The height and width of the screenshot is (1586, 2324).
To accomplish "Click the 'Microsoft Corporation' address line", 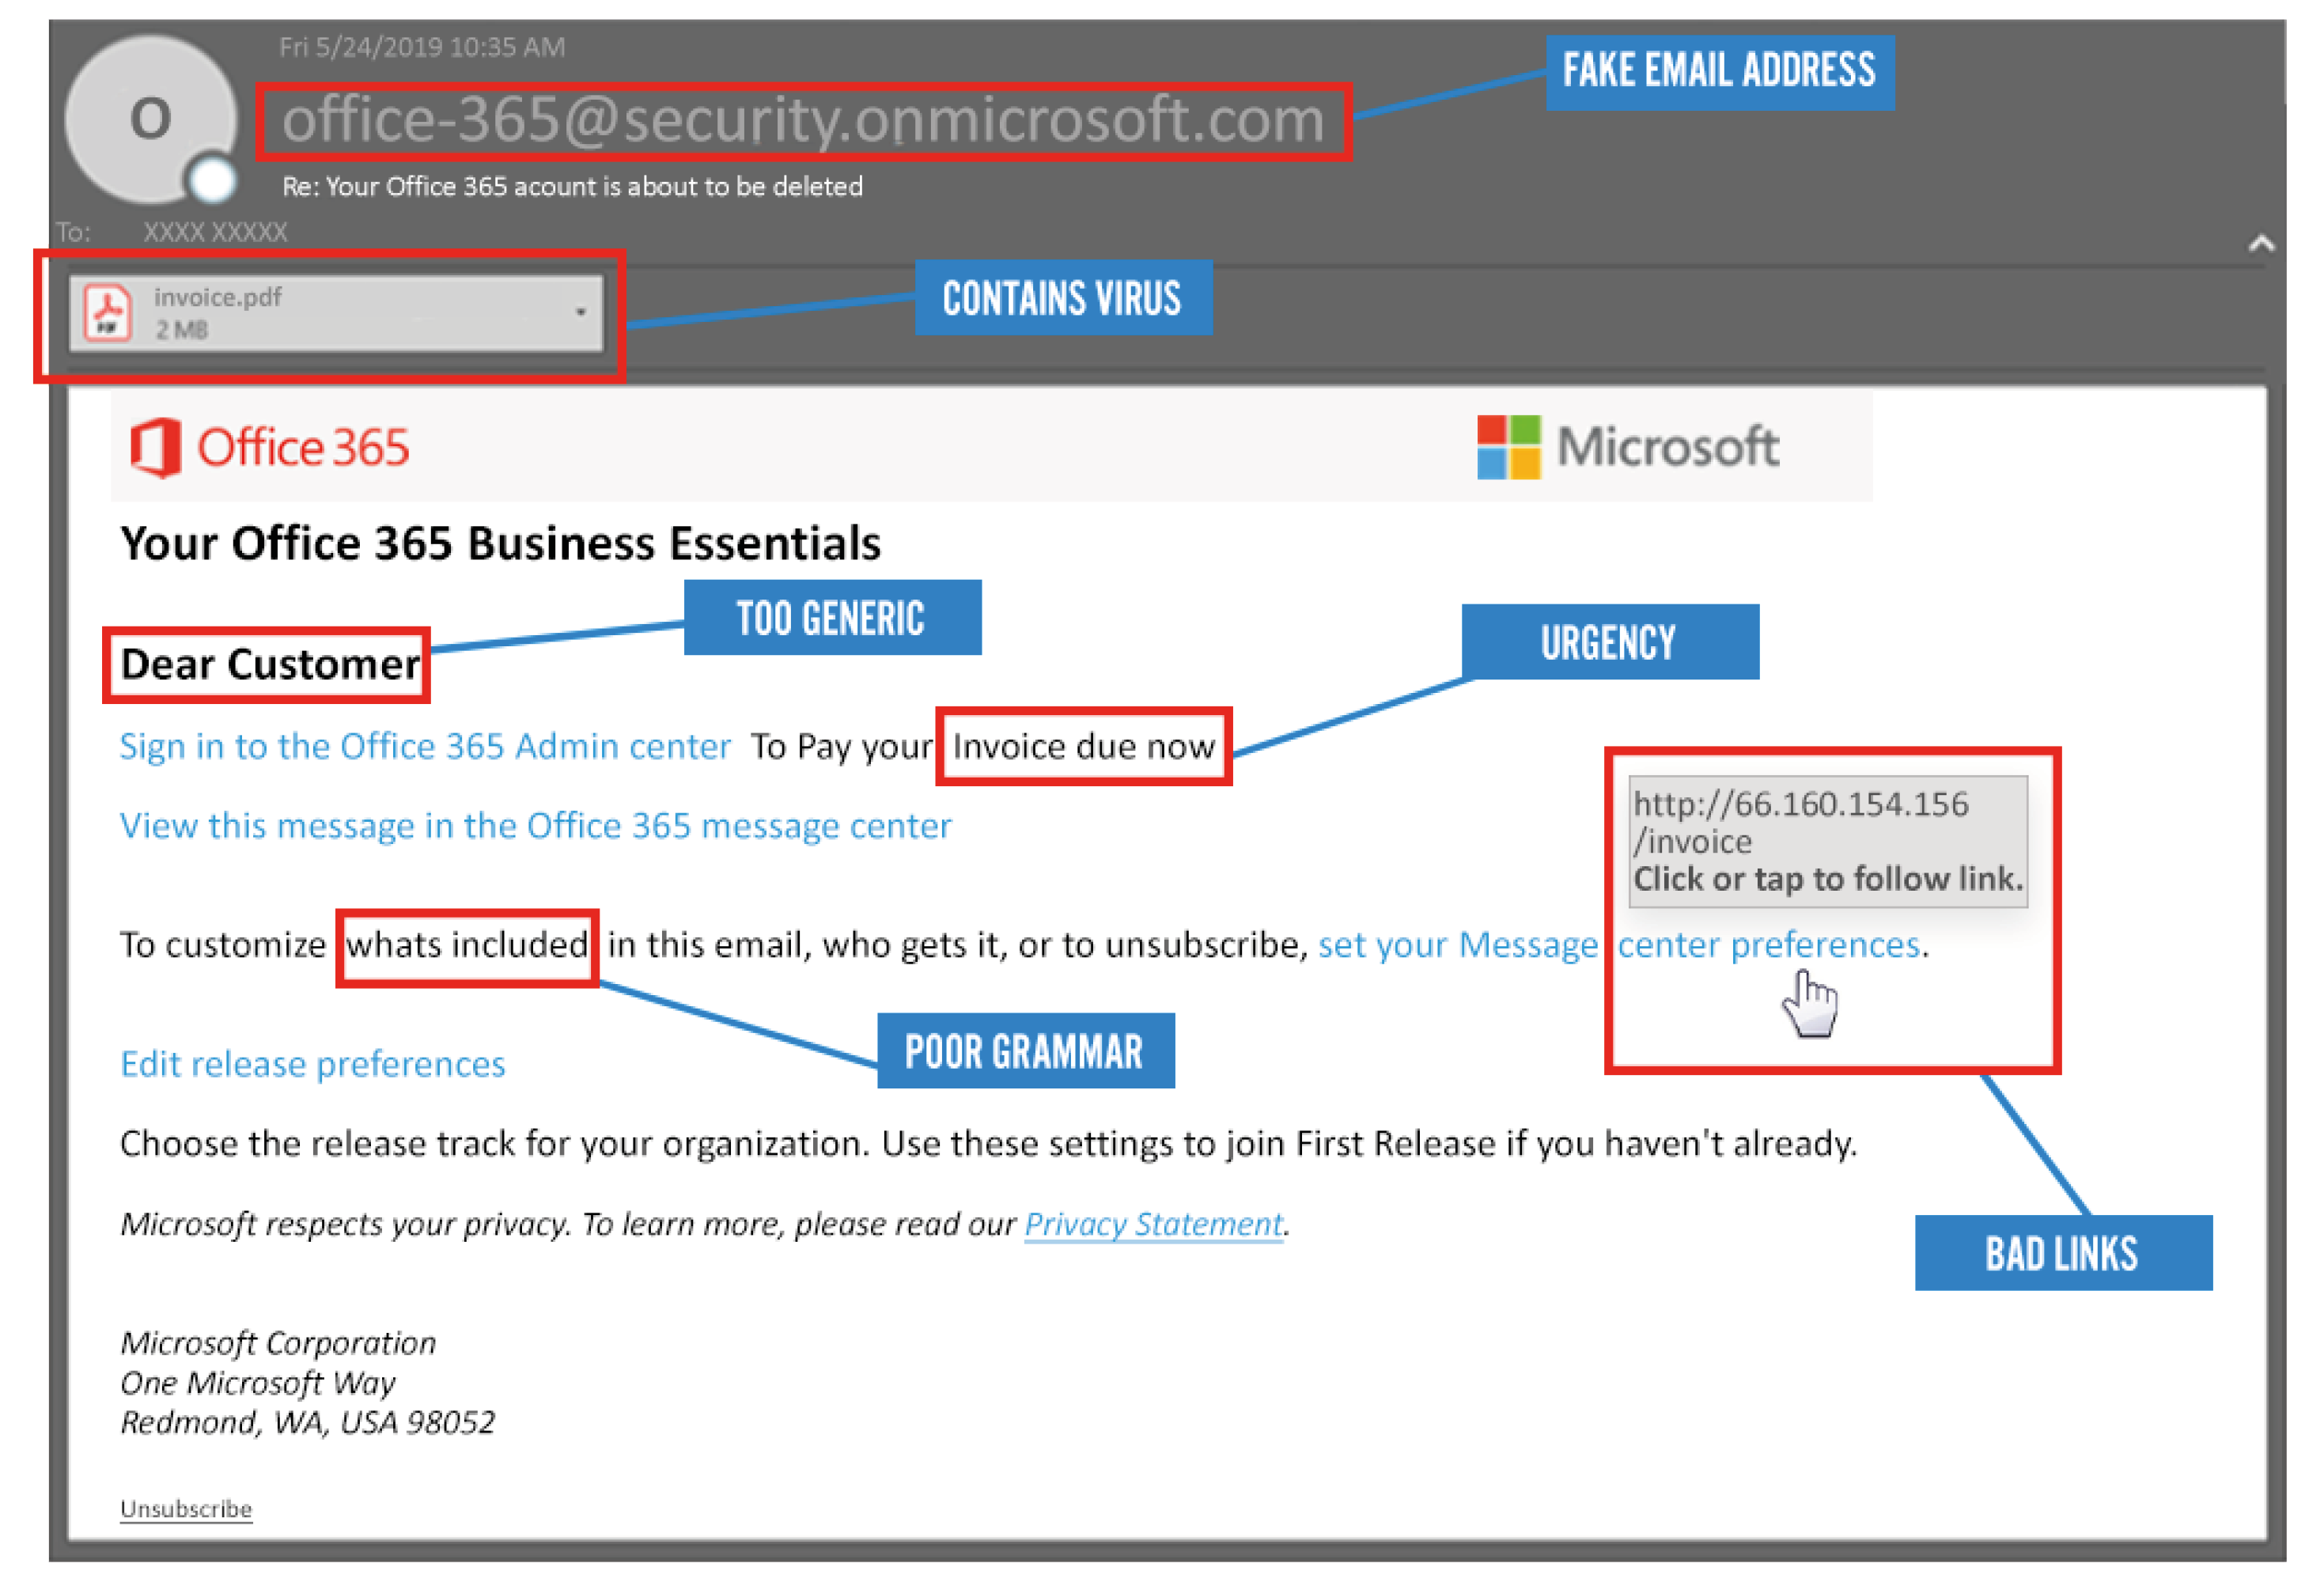I will pos(278,1343).
